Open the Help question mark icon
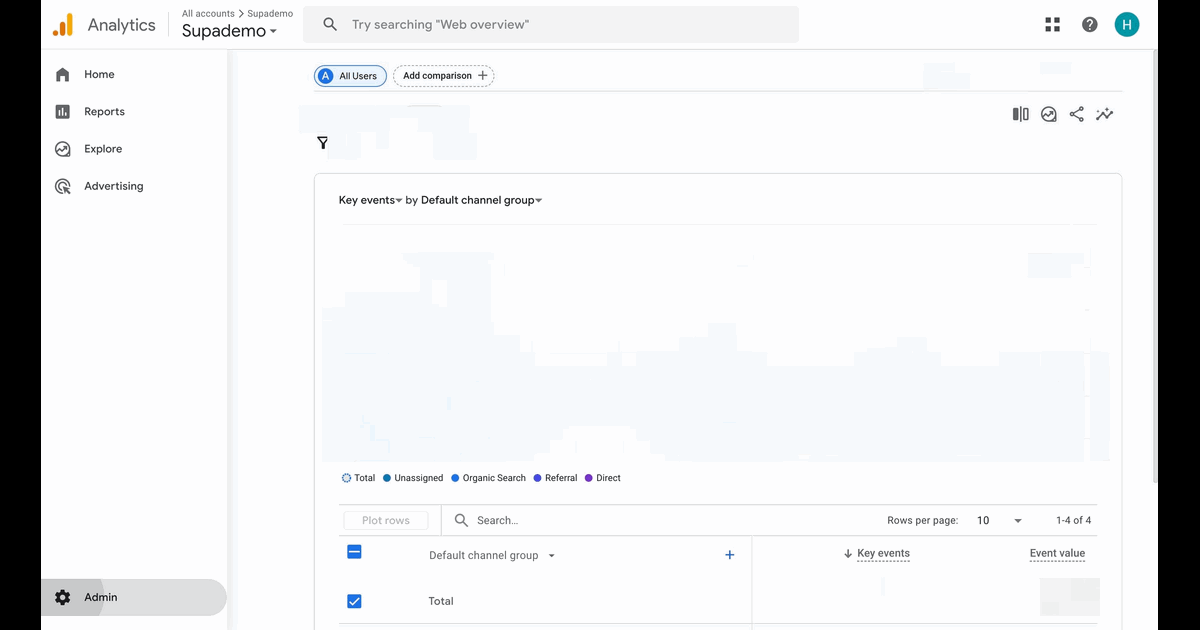This screenshot has width=1200, height=630. 1090,25
